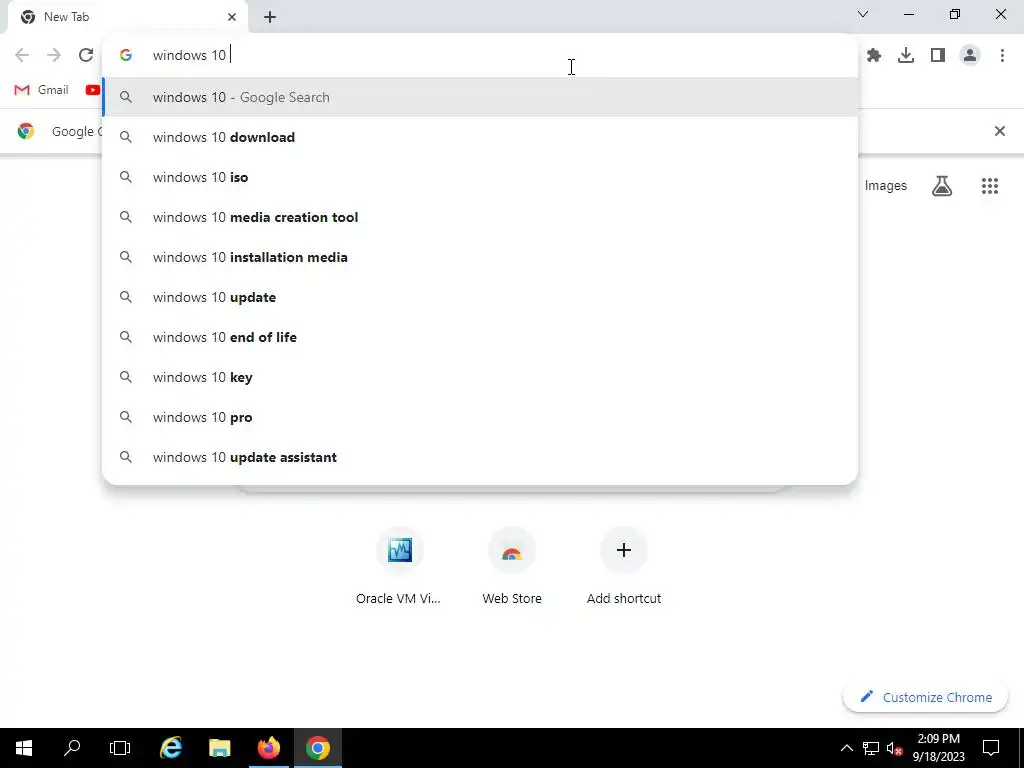Open the Downloads icon in toolbar

coord(906,56)
